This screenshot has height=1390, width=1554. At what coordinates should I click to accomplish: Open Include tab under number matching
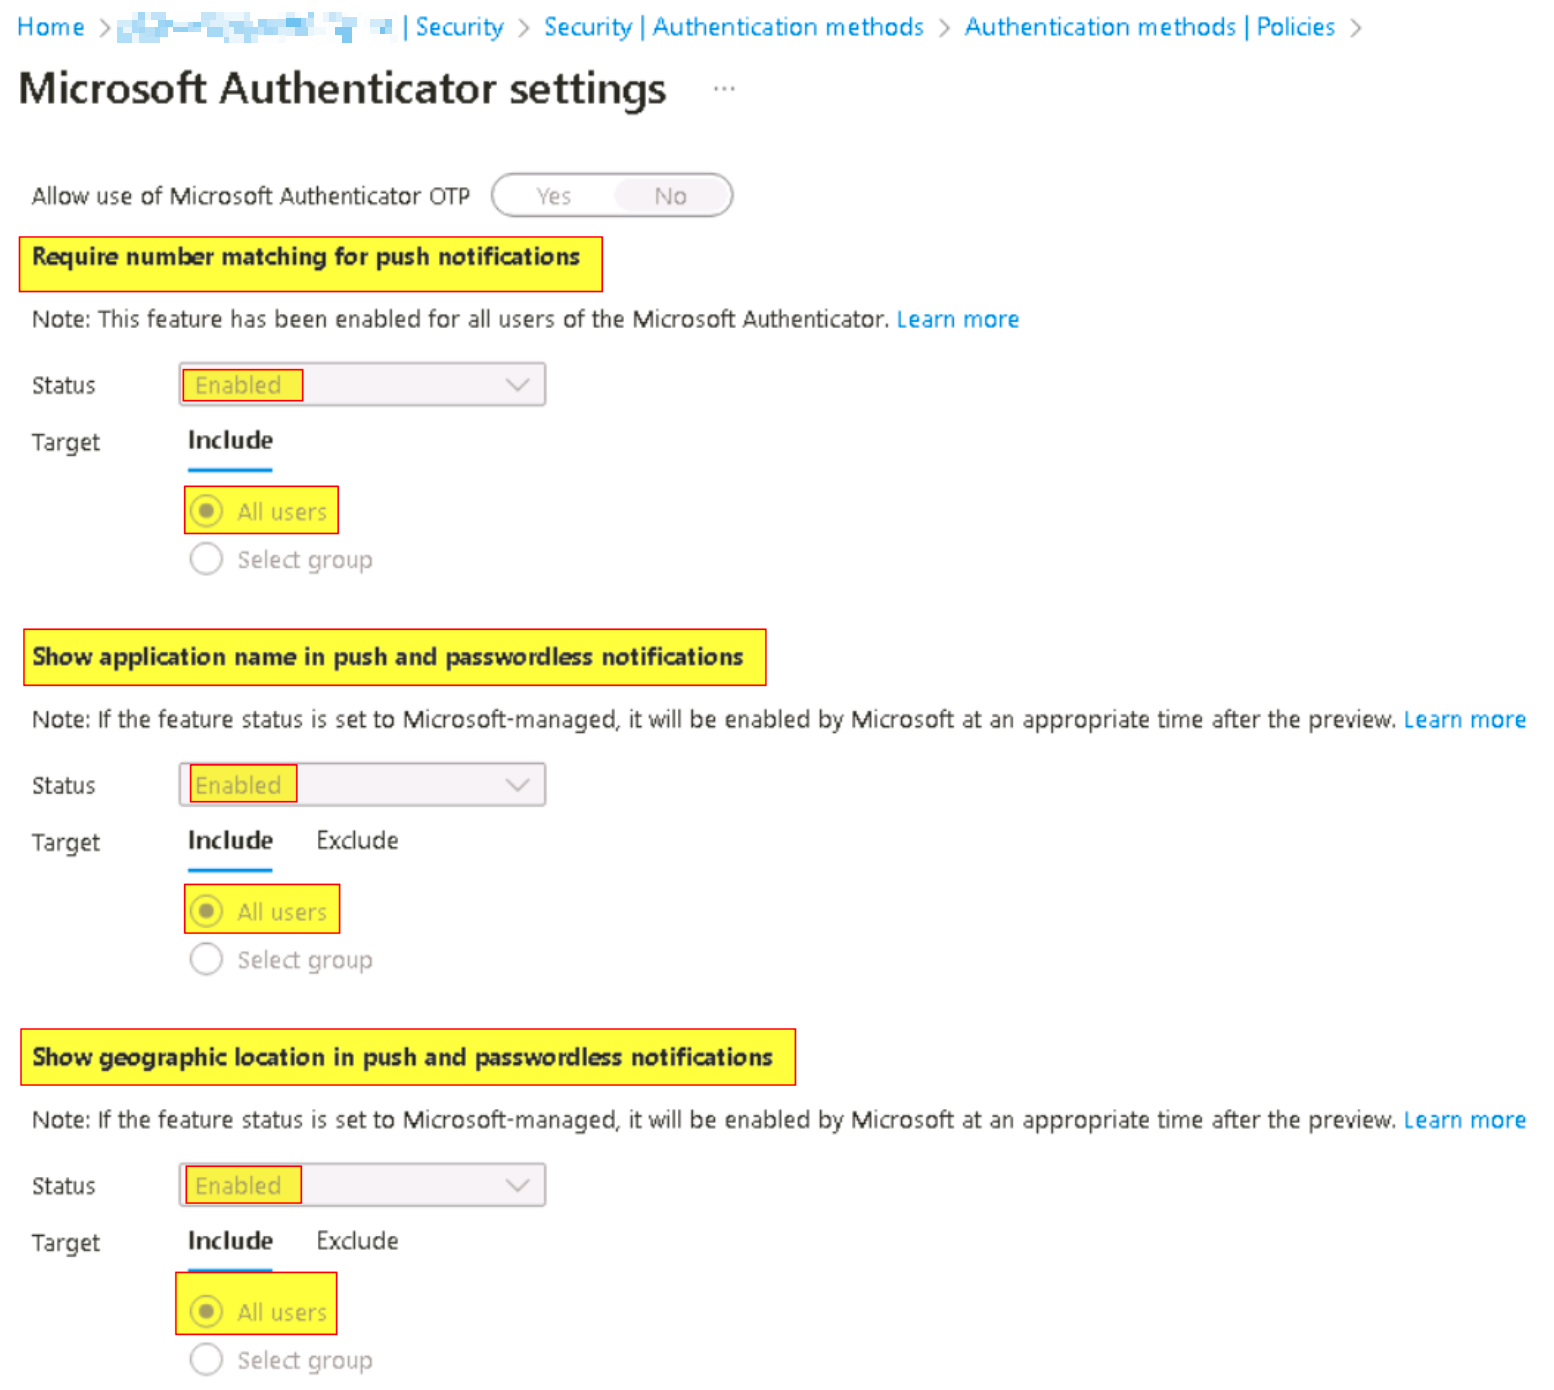click(x=230, y=441)
